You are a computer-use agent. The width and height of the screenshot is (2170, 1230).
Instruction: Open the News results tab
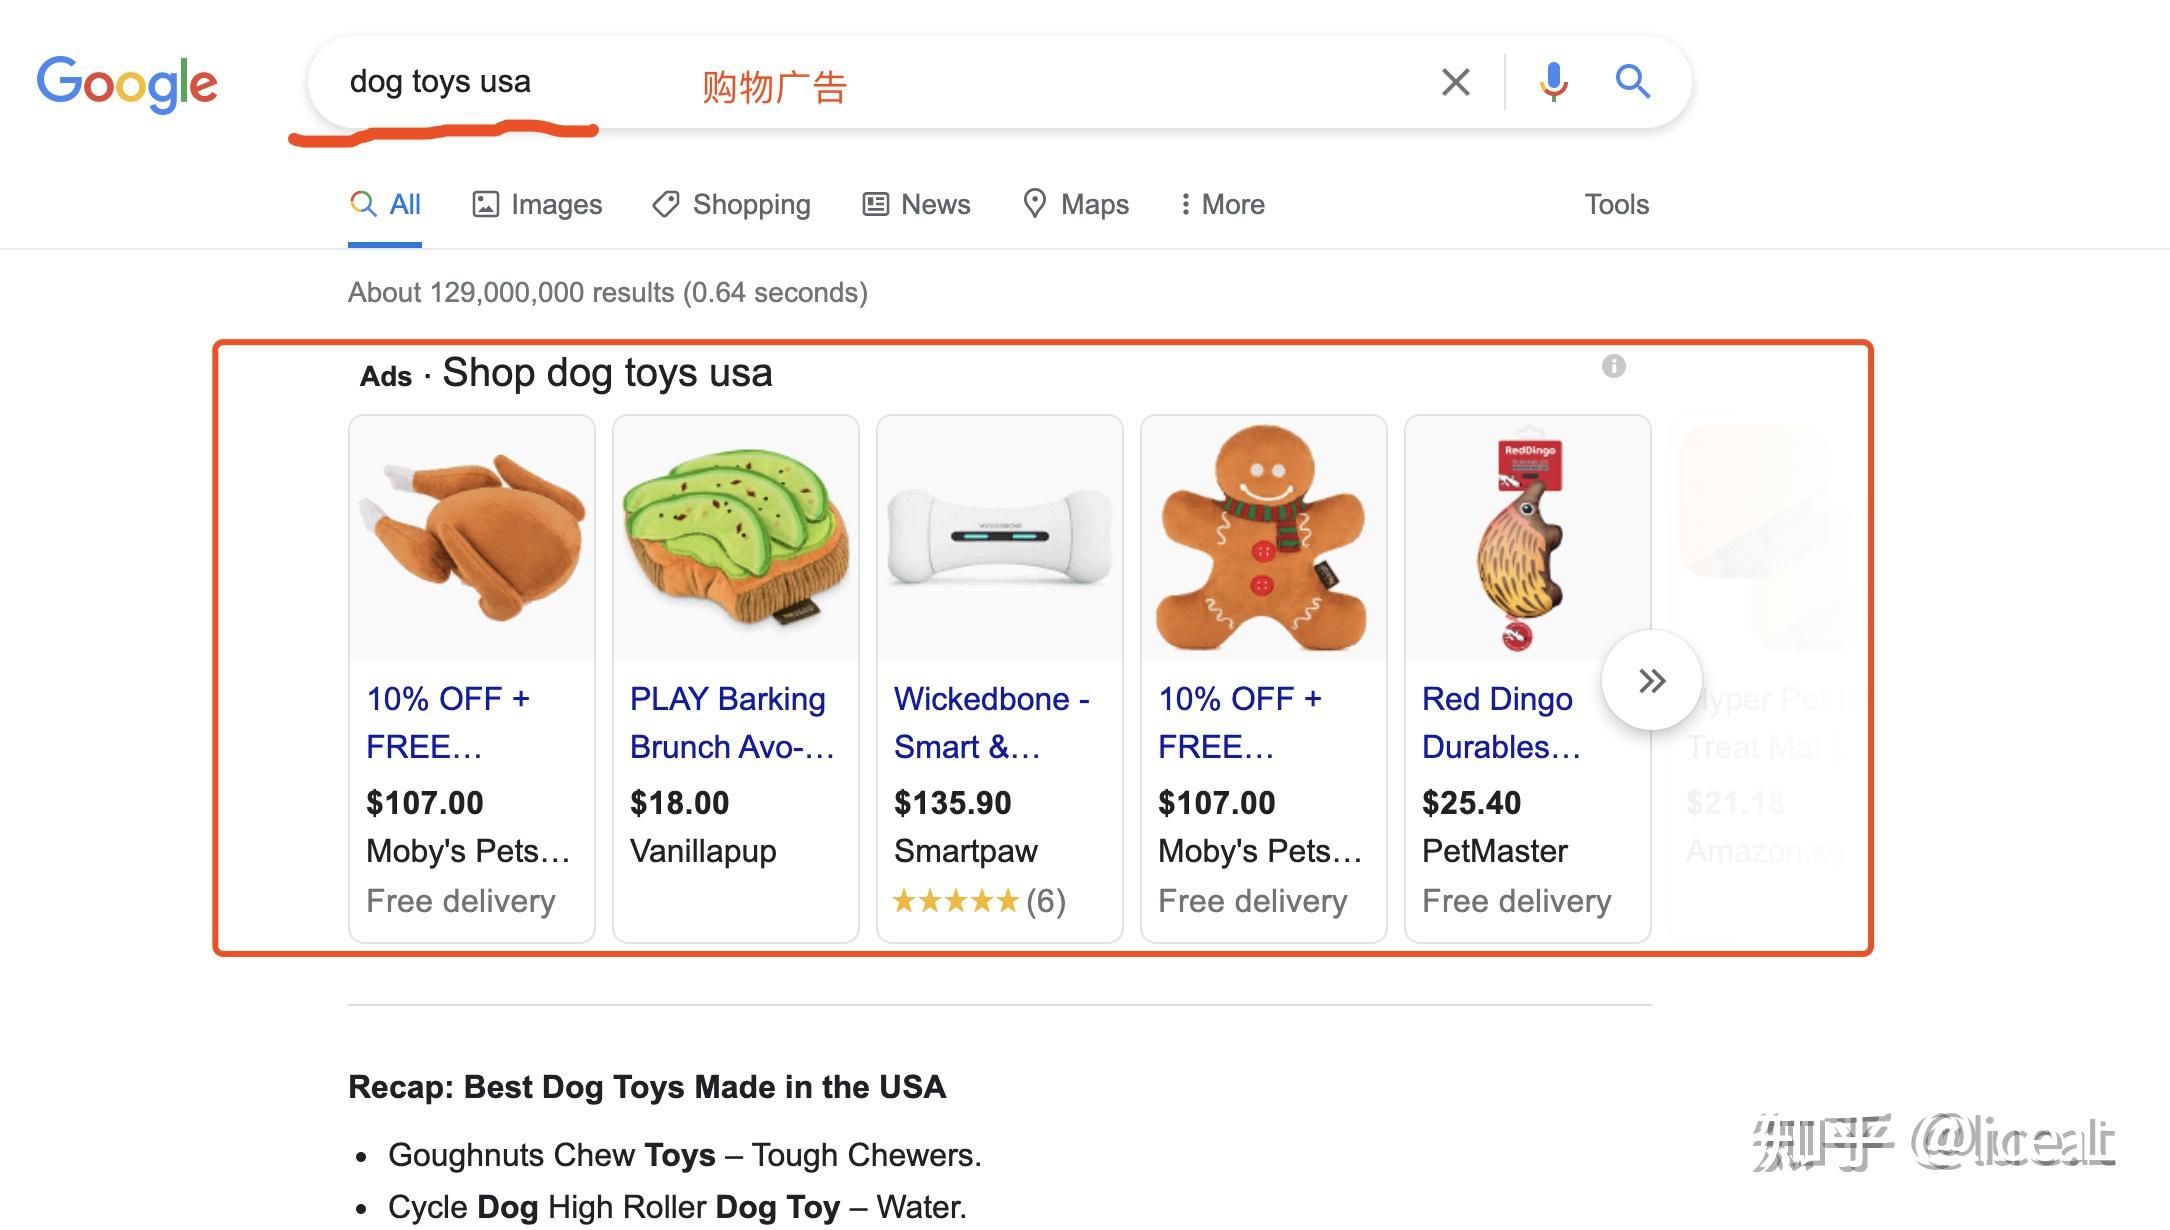(917, 205)
